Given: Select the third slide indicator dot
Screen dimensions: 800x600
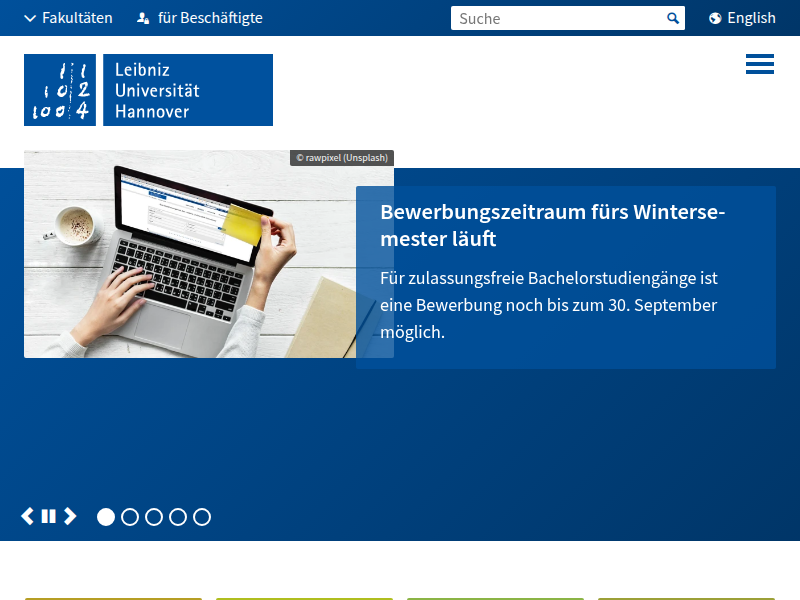Looking at the screenshot, I should (154, 517).
